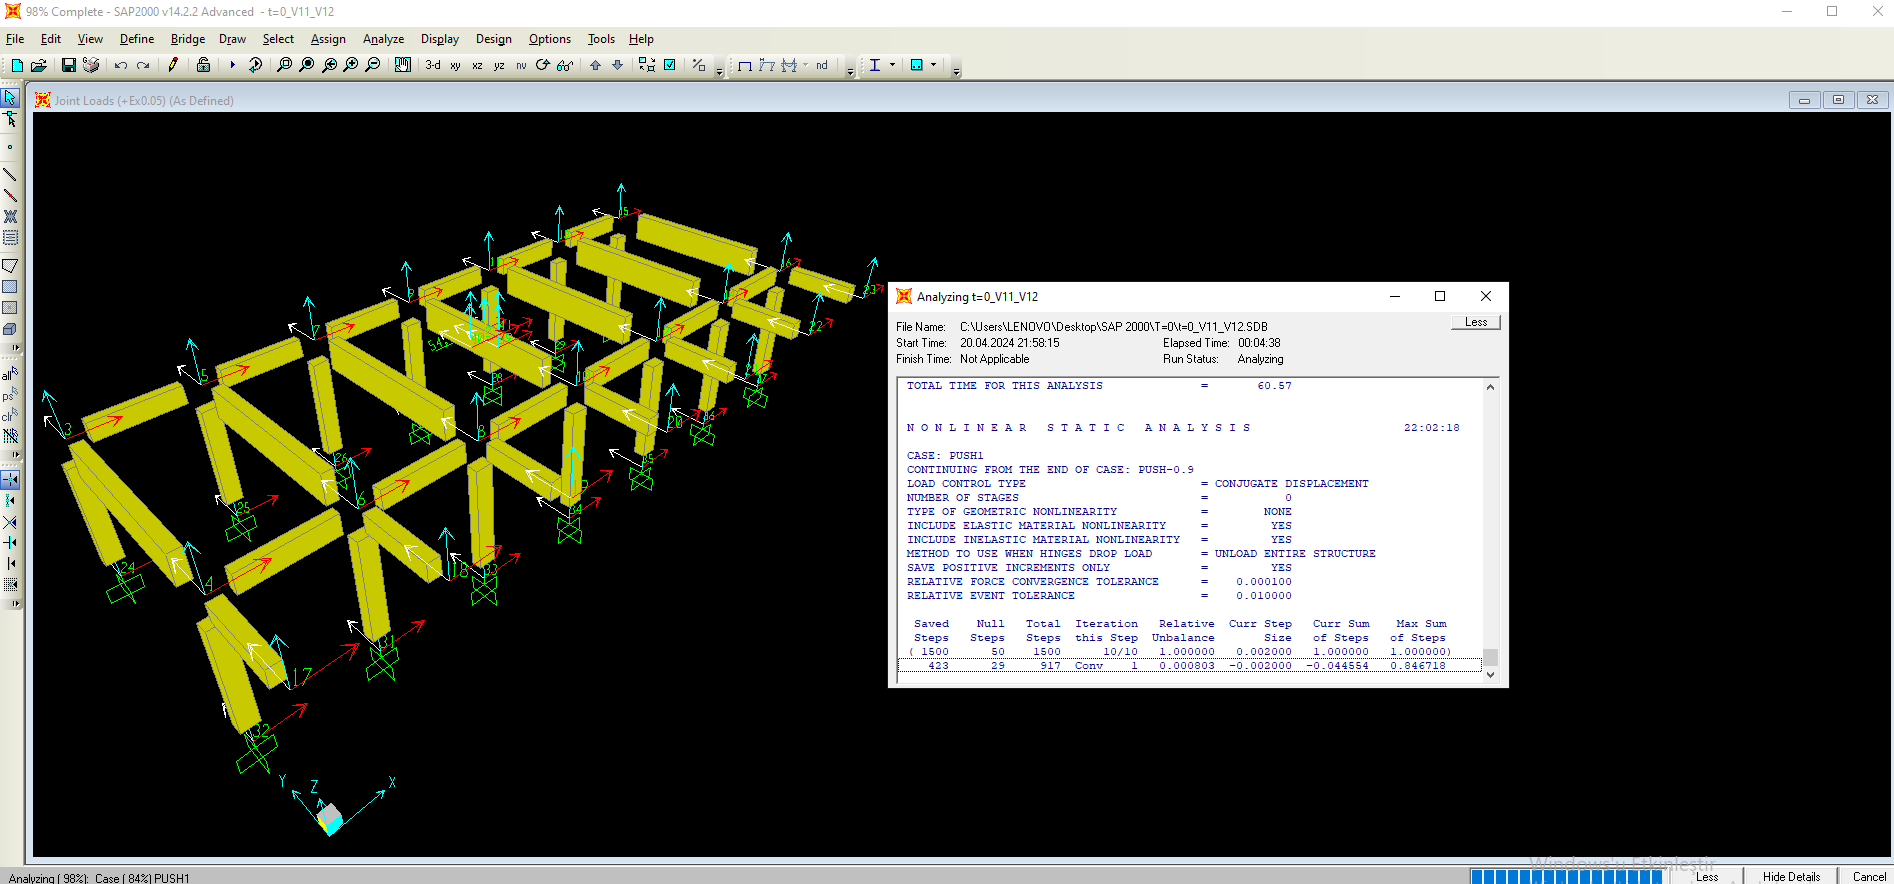Viewport: 1894px width, 884px height.
Task: Switch to xz plane view
Action: (477, 65)
